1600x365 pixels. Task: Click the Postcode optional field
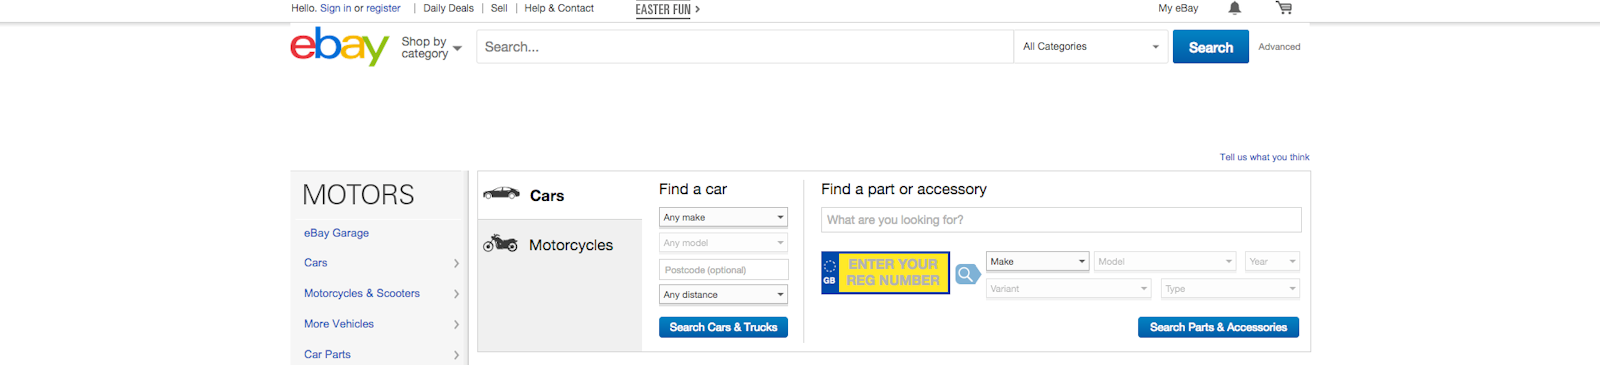(x=723, y=270)
